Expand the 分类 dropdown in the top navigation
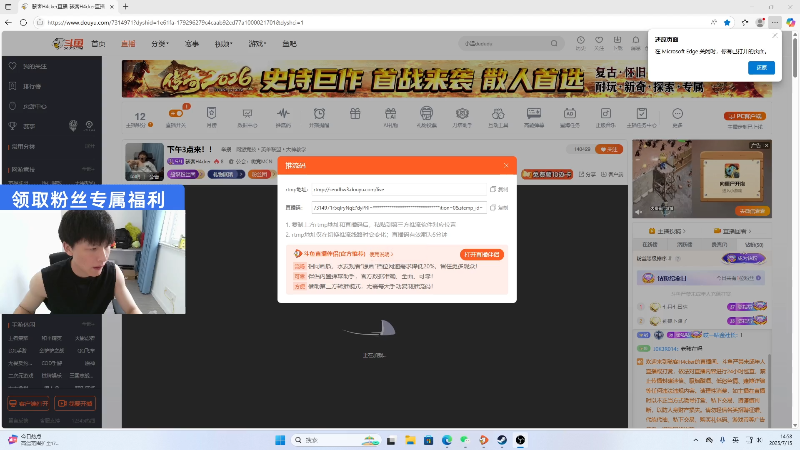The width and height of the screenshot is (800, 450). [x=160, y=44]
